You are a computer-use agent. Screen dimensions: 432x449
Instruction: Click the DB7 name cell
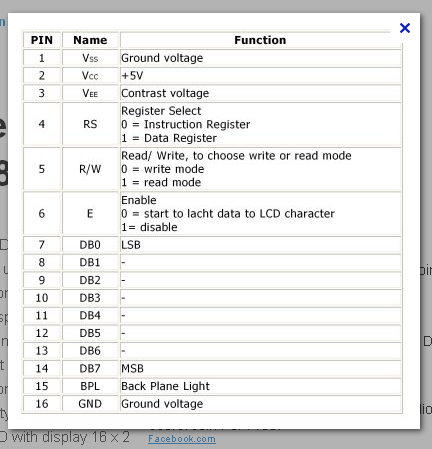[90, 369]
